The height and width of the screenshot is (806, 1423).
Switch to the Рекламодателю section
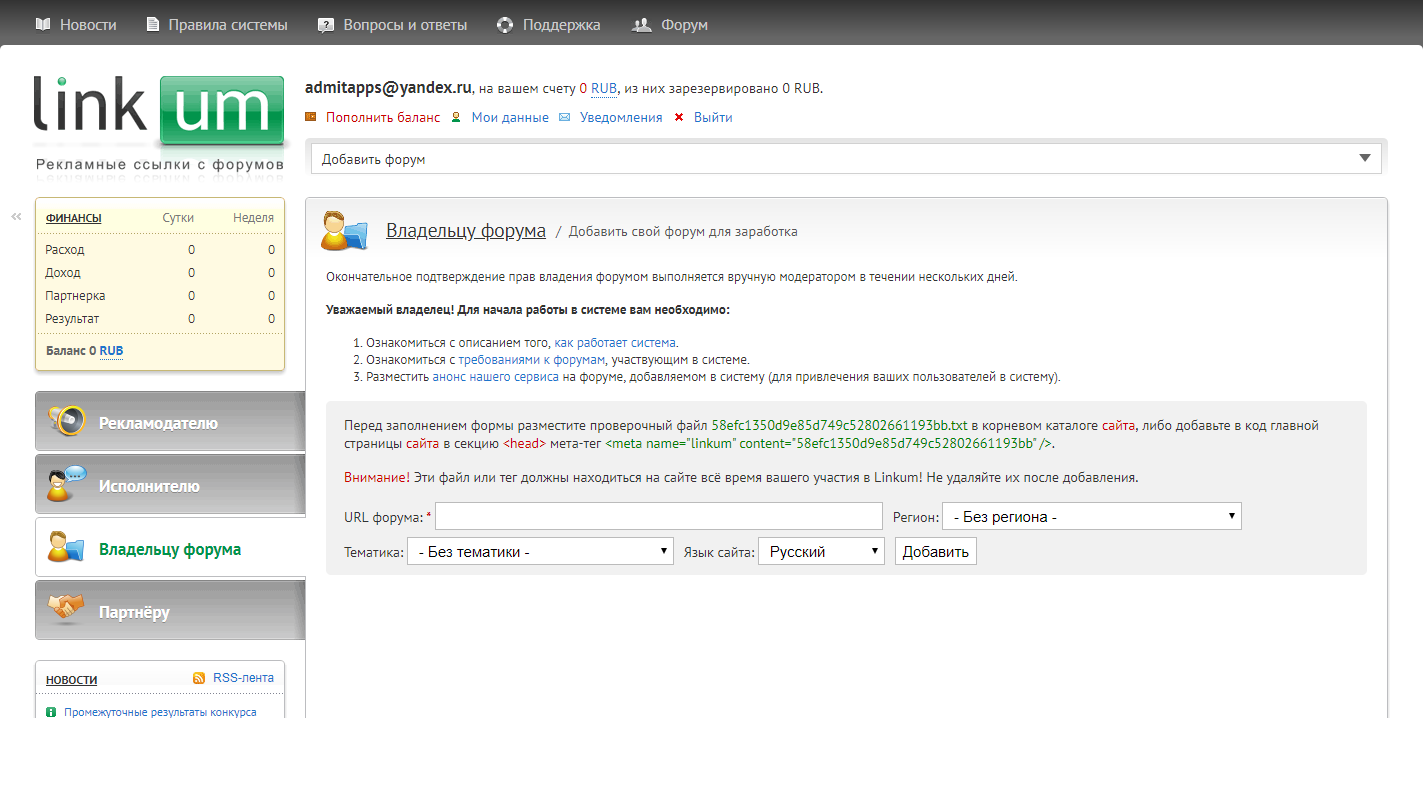click(x=170, y=422)
